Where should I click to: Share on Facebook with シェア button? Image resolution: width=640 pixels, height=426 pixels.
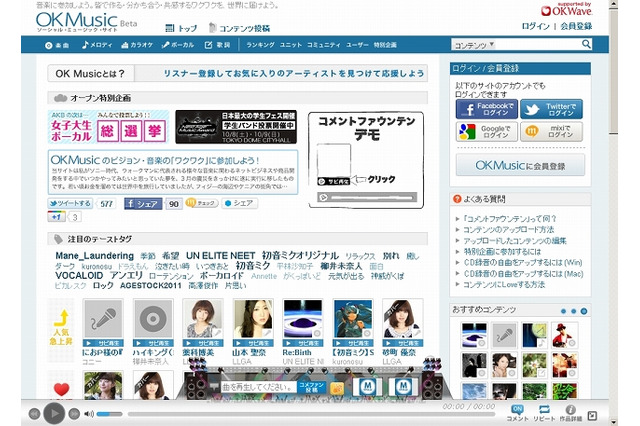(x=143, y=204)
